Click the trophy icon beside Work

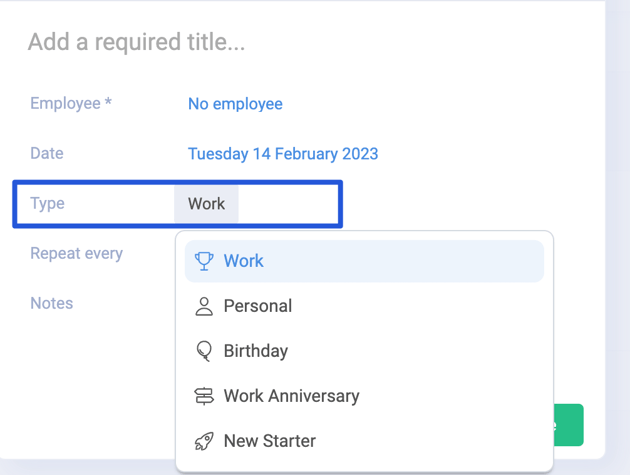[x=204, y=261]
